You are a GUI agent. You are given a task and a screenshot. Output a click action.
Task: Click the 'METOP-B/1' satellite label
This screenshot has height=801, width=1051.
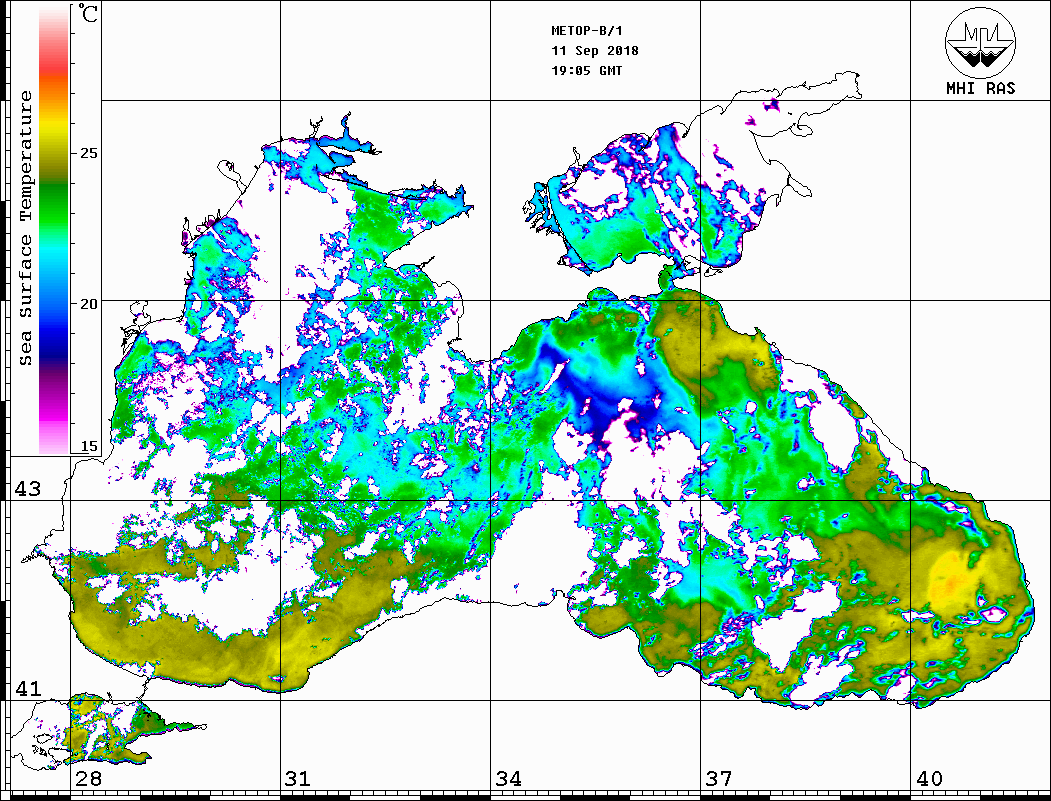(x=587, y=31)
